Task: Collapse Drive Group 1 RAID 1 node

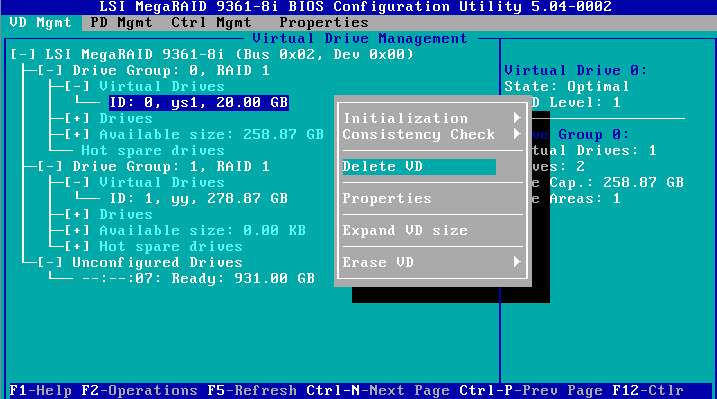Action: pyautogui.click(x=50, y=166)
